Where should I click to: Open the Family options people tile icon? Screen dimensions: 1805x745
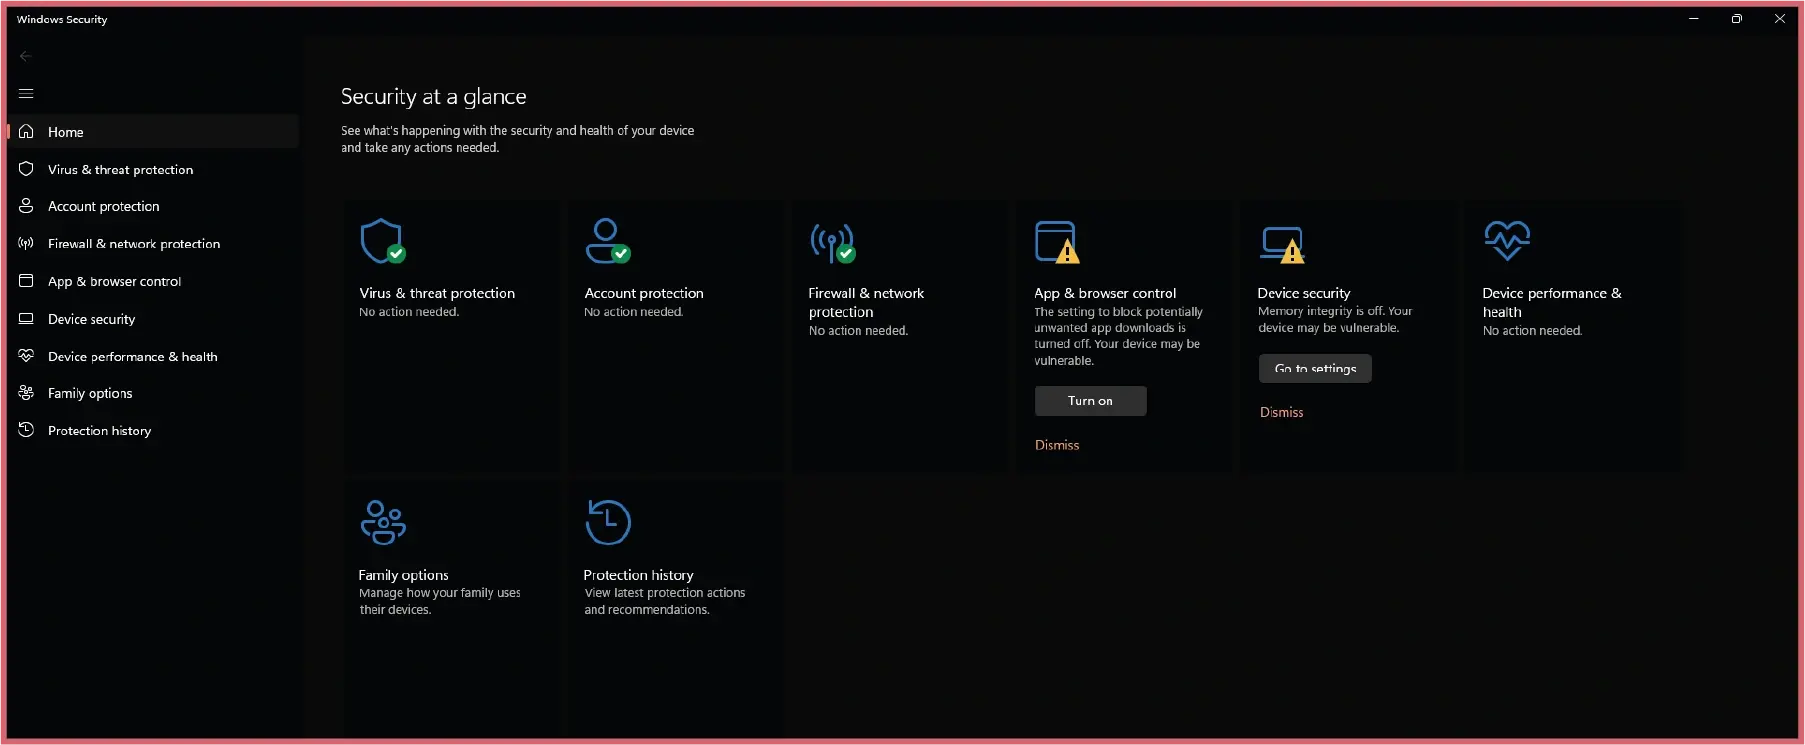point(383,522)
